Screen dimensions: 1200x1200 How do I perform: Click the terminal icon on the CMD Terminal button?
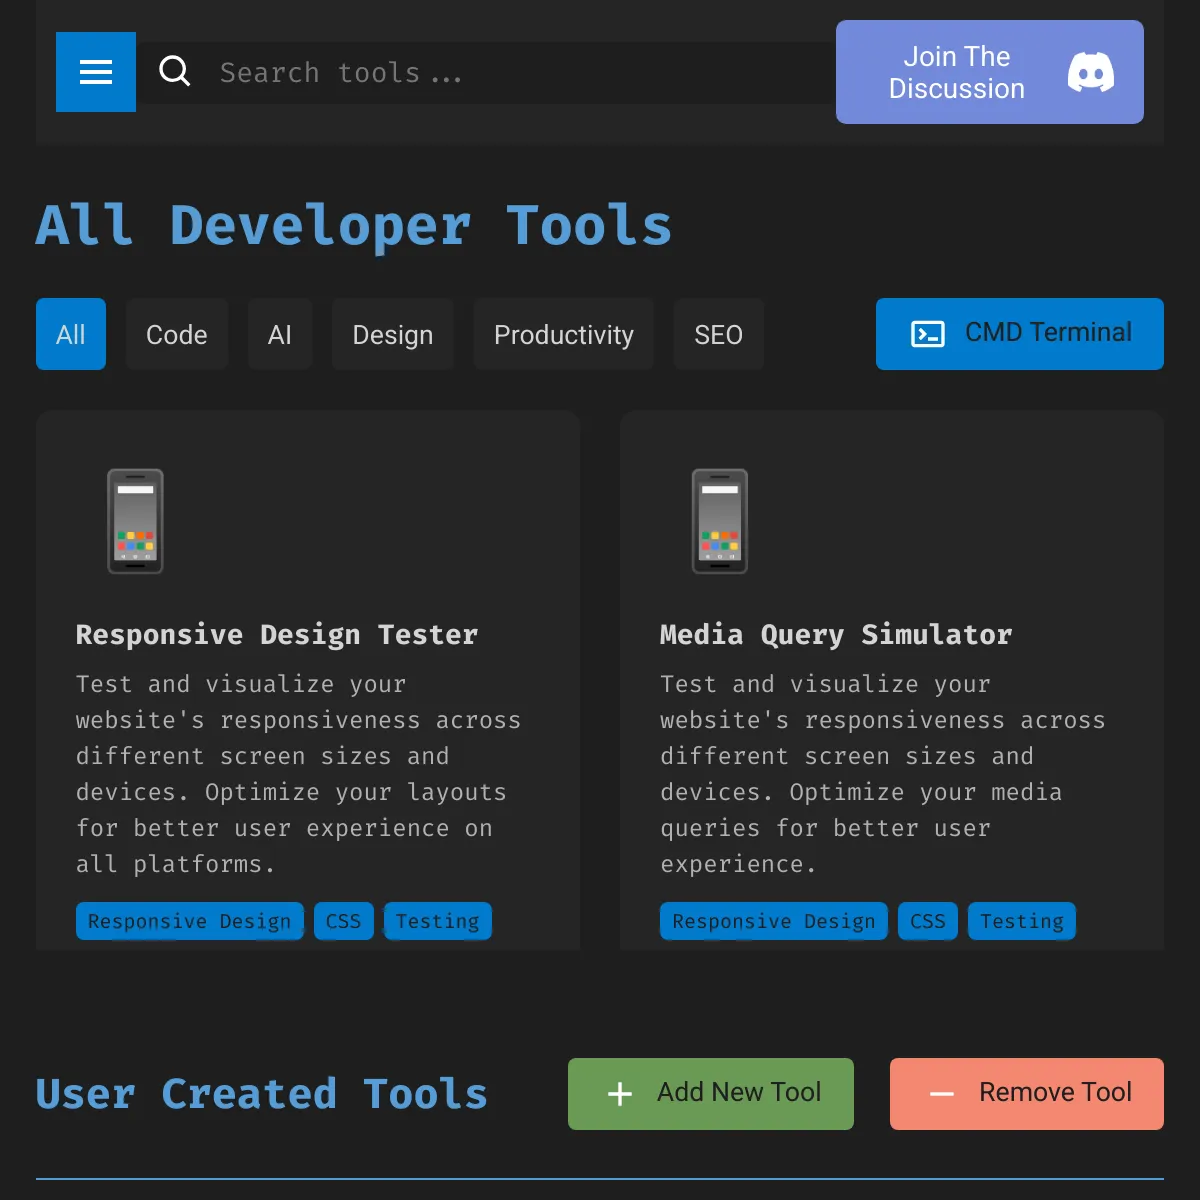pyautogui.click(x=929, y=334)
